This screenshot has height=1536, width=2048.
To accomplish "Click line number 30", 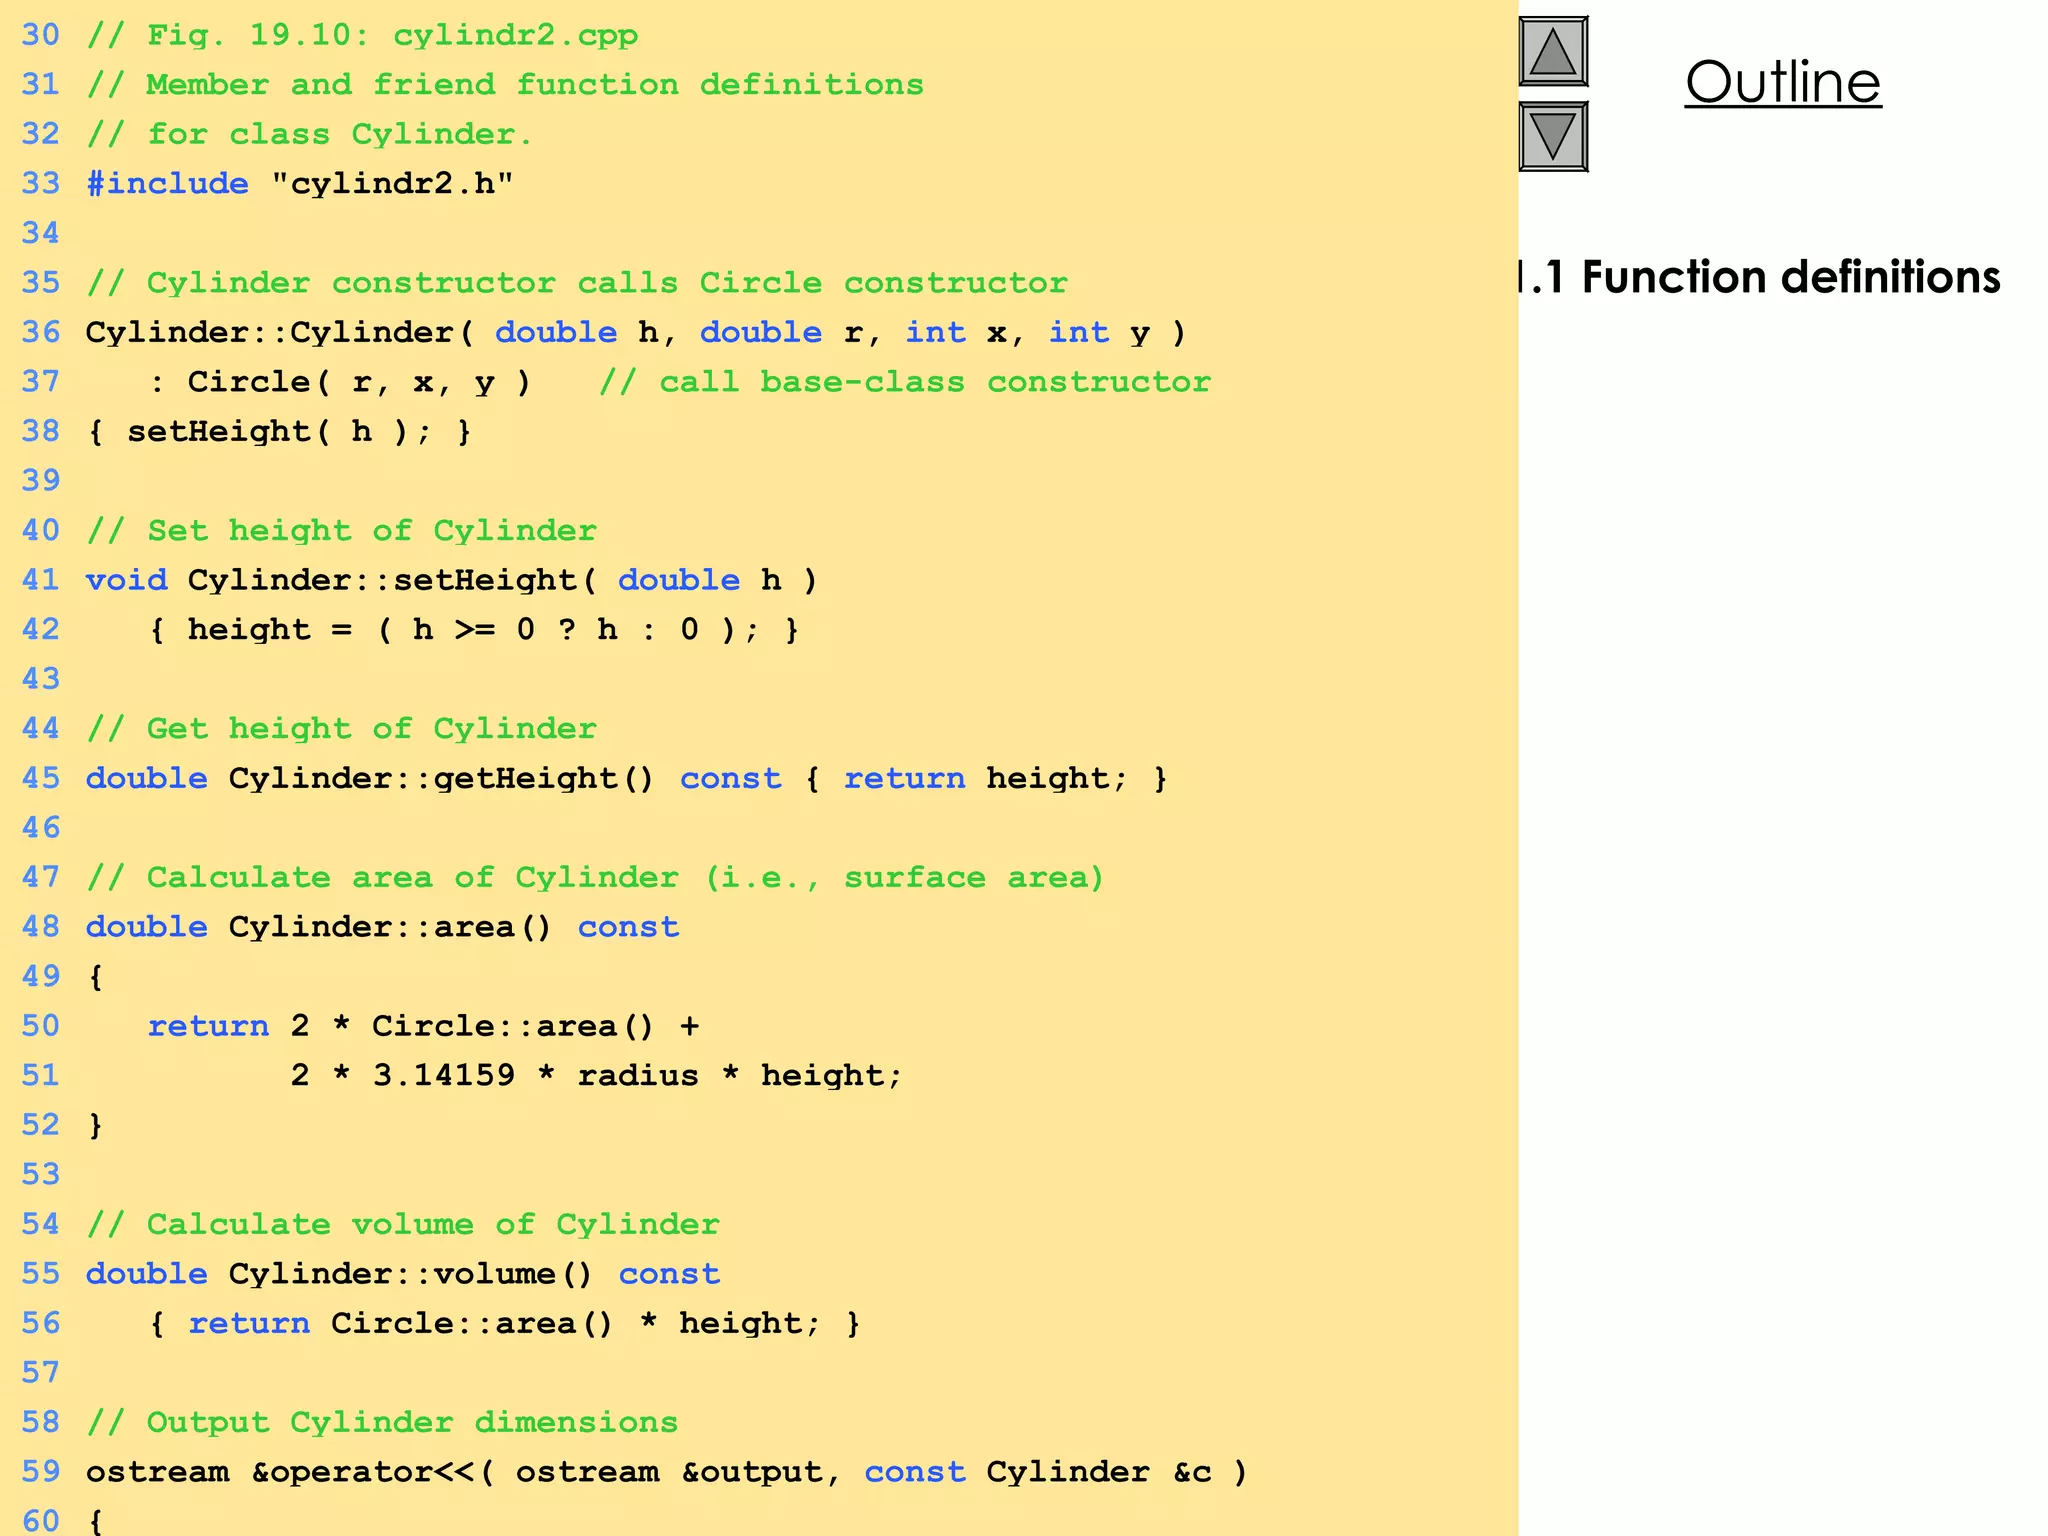I will [x=41, y=36].
